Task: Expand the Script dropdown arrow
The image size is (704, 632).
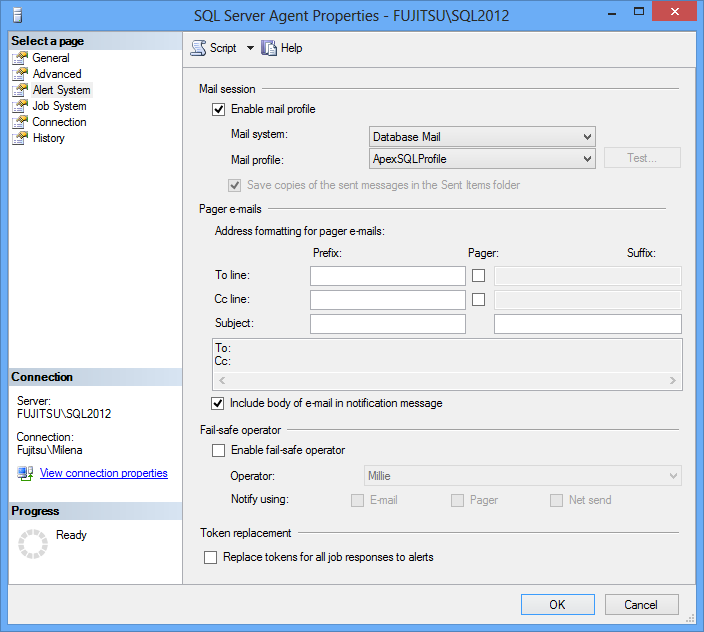Action: (x=251, y=48)
